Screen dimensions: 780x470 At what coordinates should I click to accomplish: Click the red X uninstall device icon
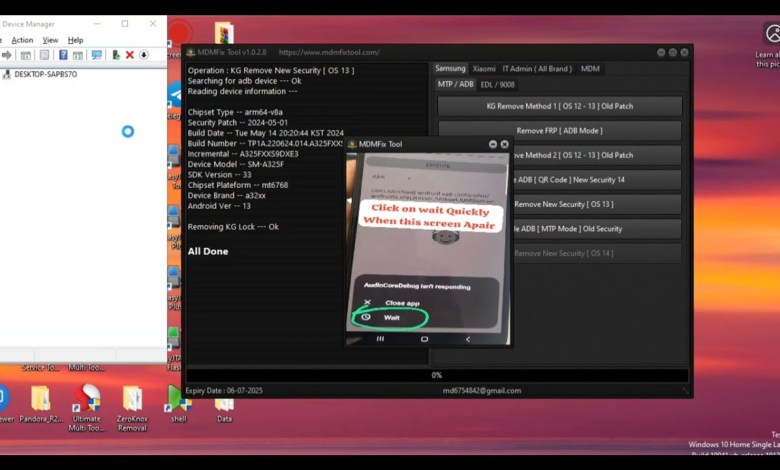(130, 55)
